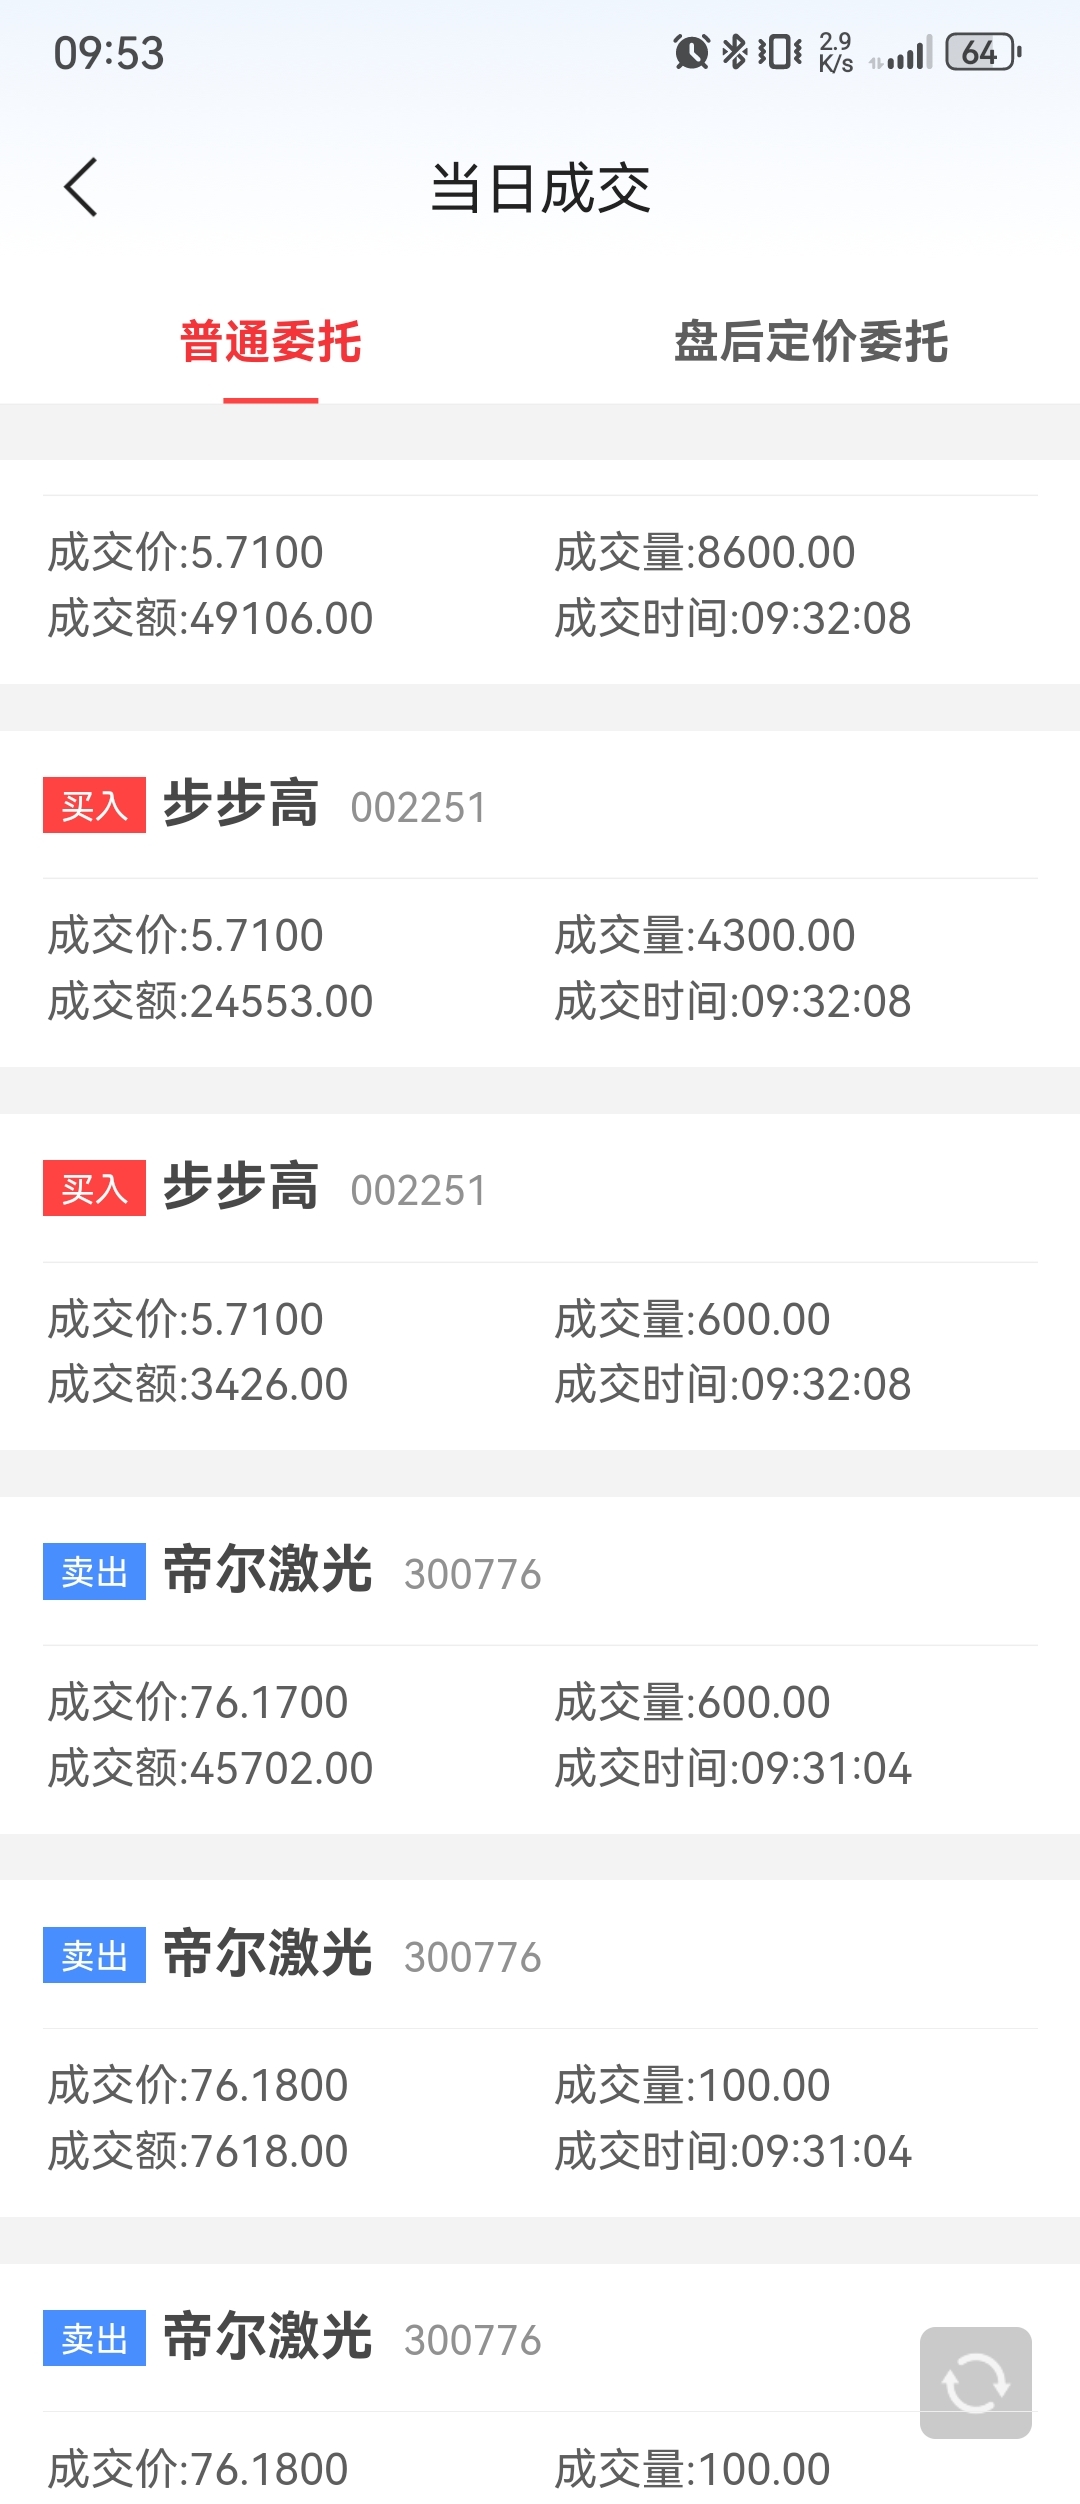Tap the network speed K/s indicator
1080x2504 pixels.
pyautogui.click(x=836, y=53)
